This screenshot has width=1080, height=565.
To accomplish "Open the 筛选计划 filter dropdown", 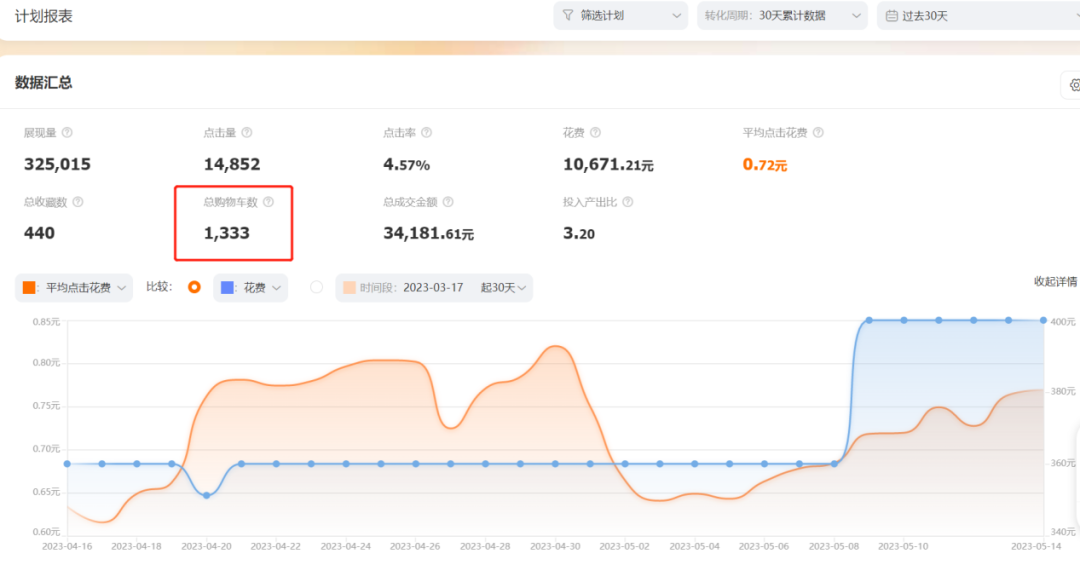I will [620, 16].
